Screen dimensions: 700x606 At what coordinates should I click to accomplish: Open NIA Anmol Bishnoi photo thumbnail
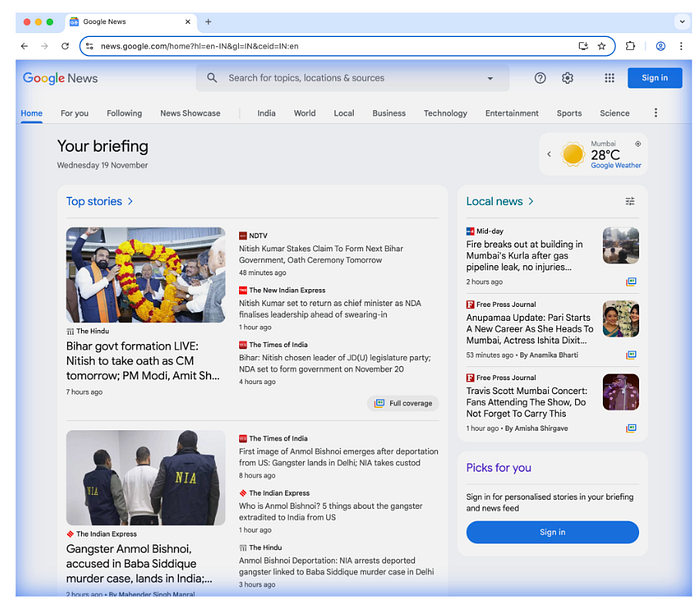coord(146,477)
